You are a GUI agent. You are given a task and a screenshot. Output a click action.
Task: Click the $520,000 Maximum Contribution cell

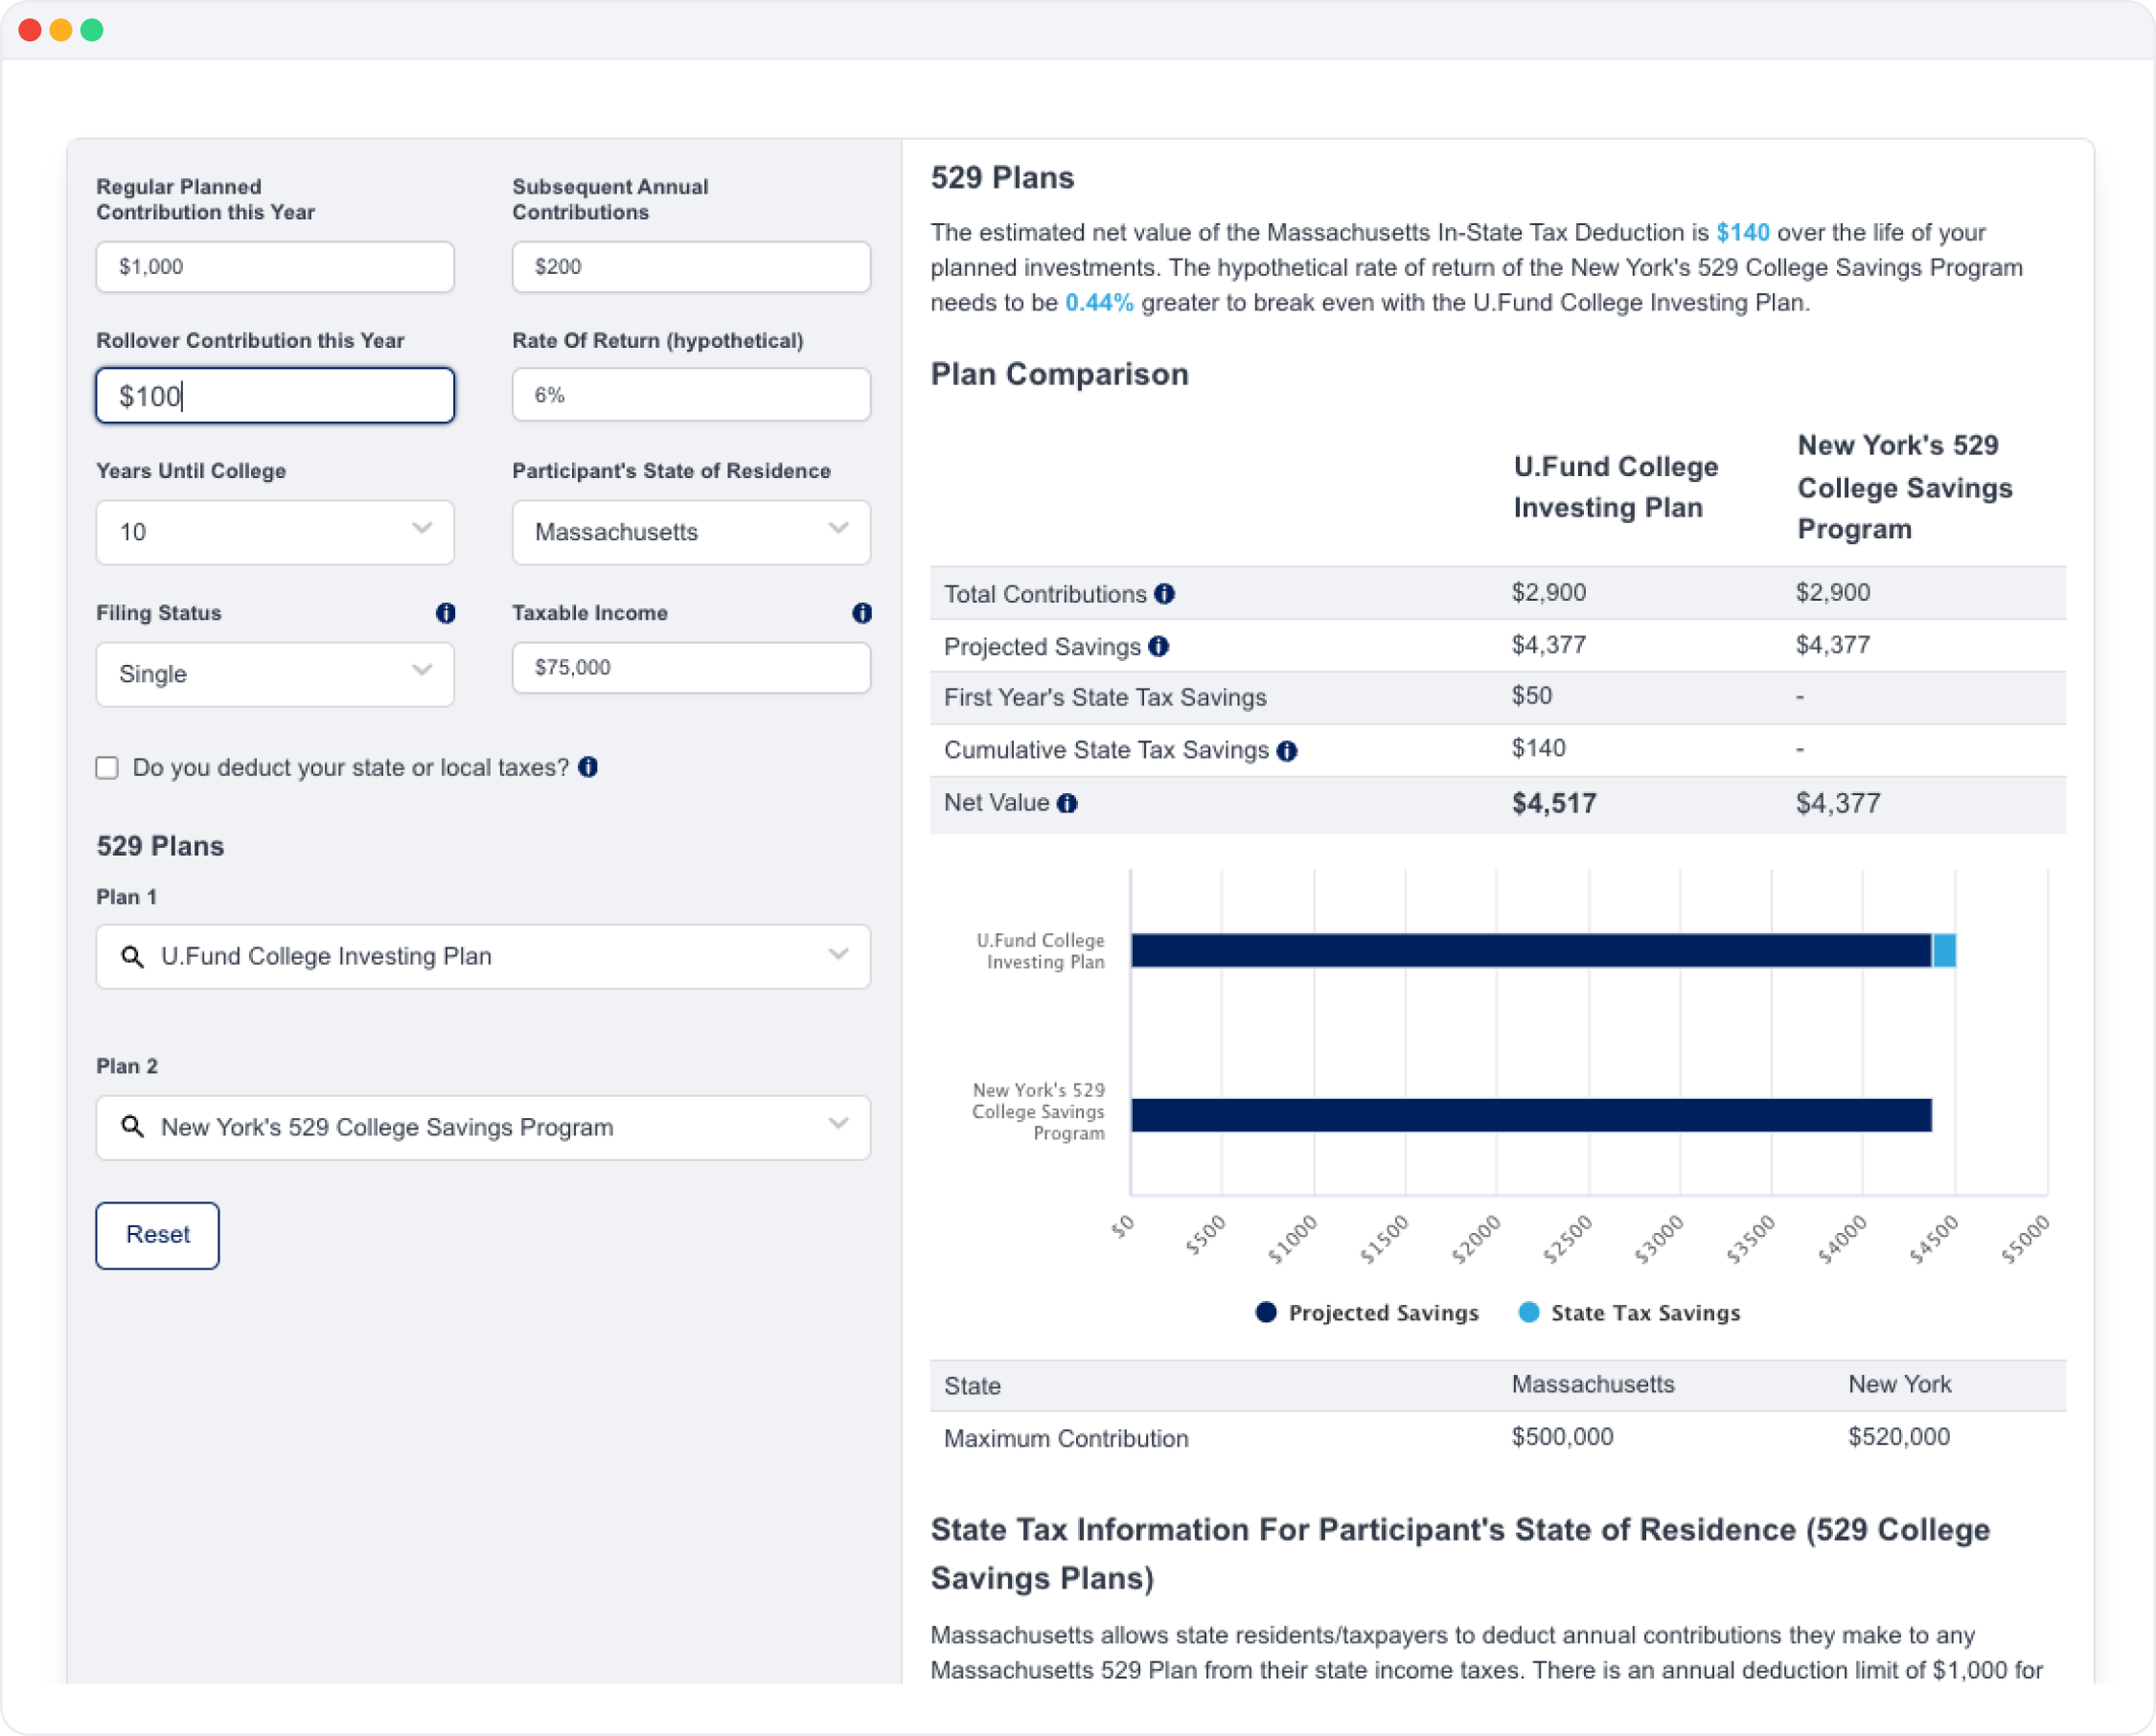click(x=1899, y=1437)
